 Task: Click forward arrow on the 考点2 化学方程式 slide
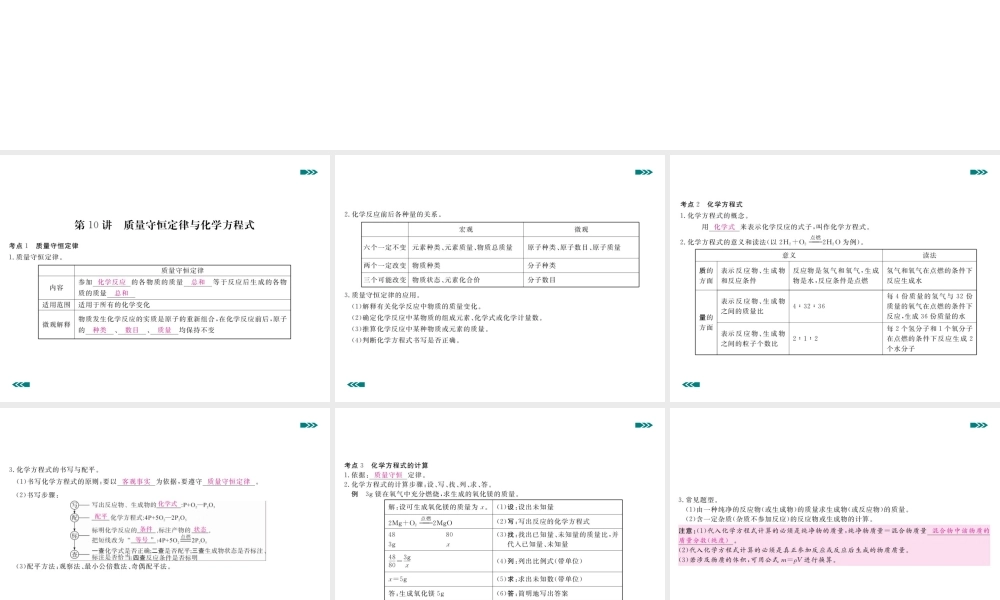click(x=978, y=172)
